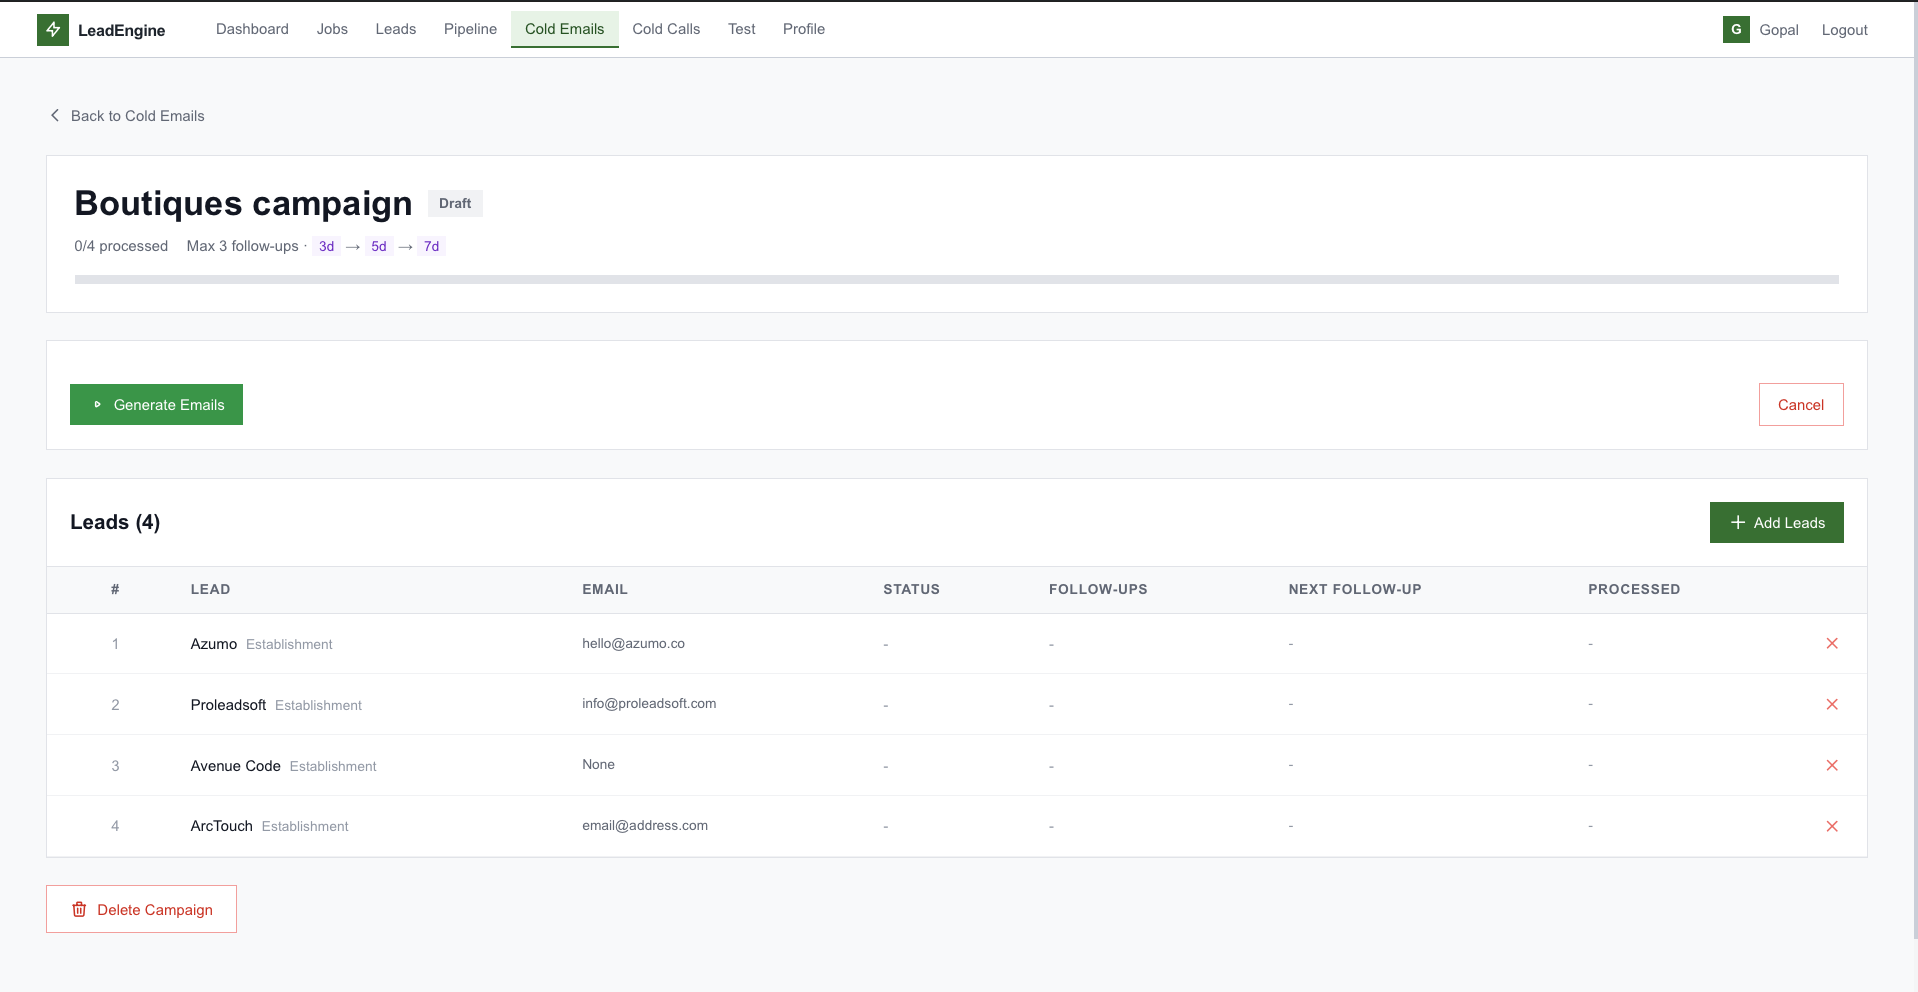
Task: Click the Gopal user avatar icon
Action: coord(1735,30)
